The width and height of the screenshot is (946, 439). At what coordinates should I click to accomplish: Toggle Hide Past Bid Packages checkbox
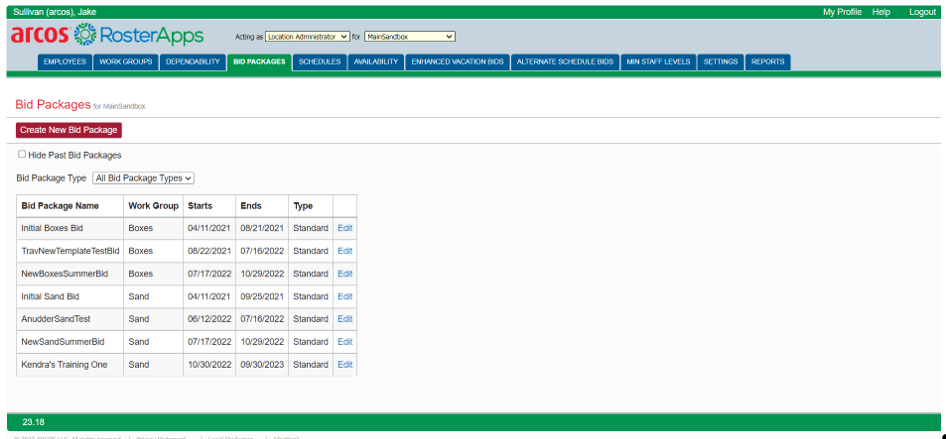pyautogui.click(x=22, y=155)
